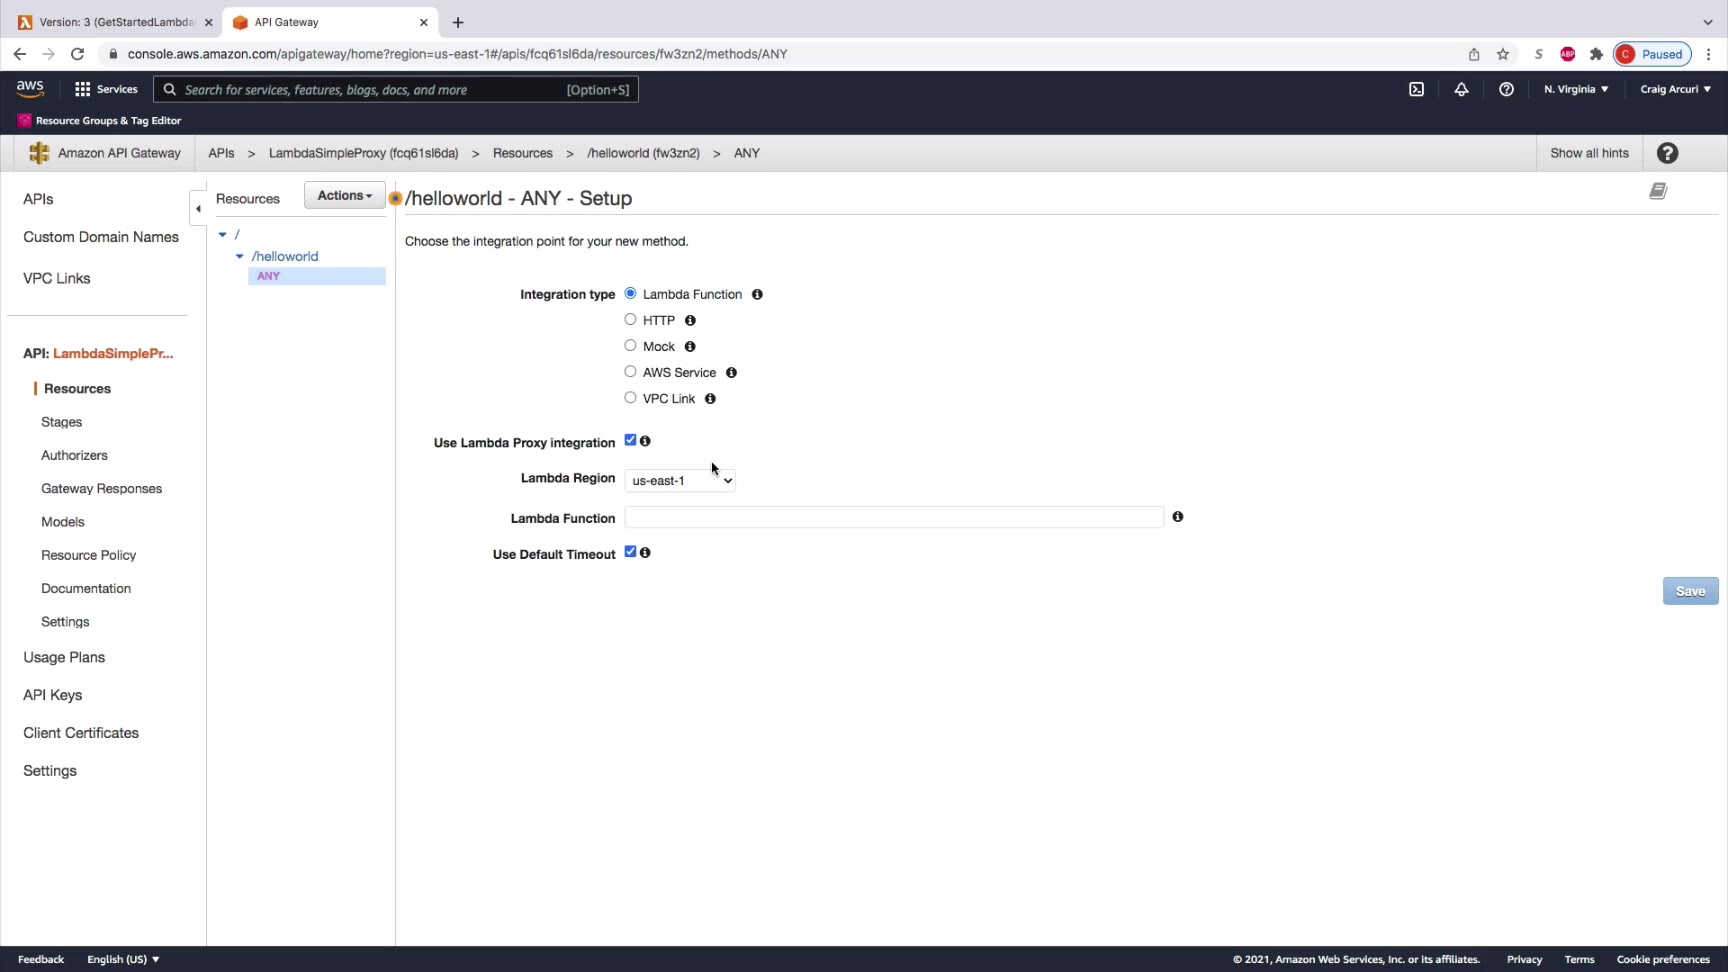Reload the current page
1728x972 pixels.
77,54
